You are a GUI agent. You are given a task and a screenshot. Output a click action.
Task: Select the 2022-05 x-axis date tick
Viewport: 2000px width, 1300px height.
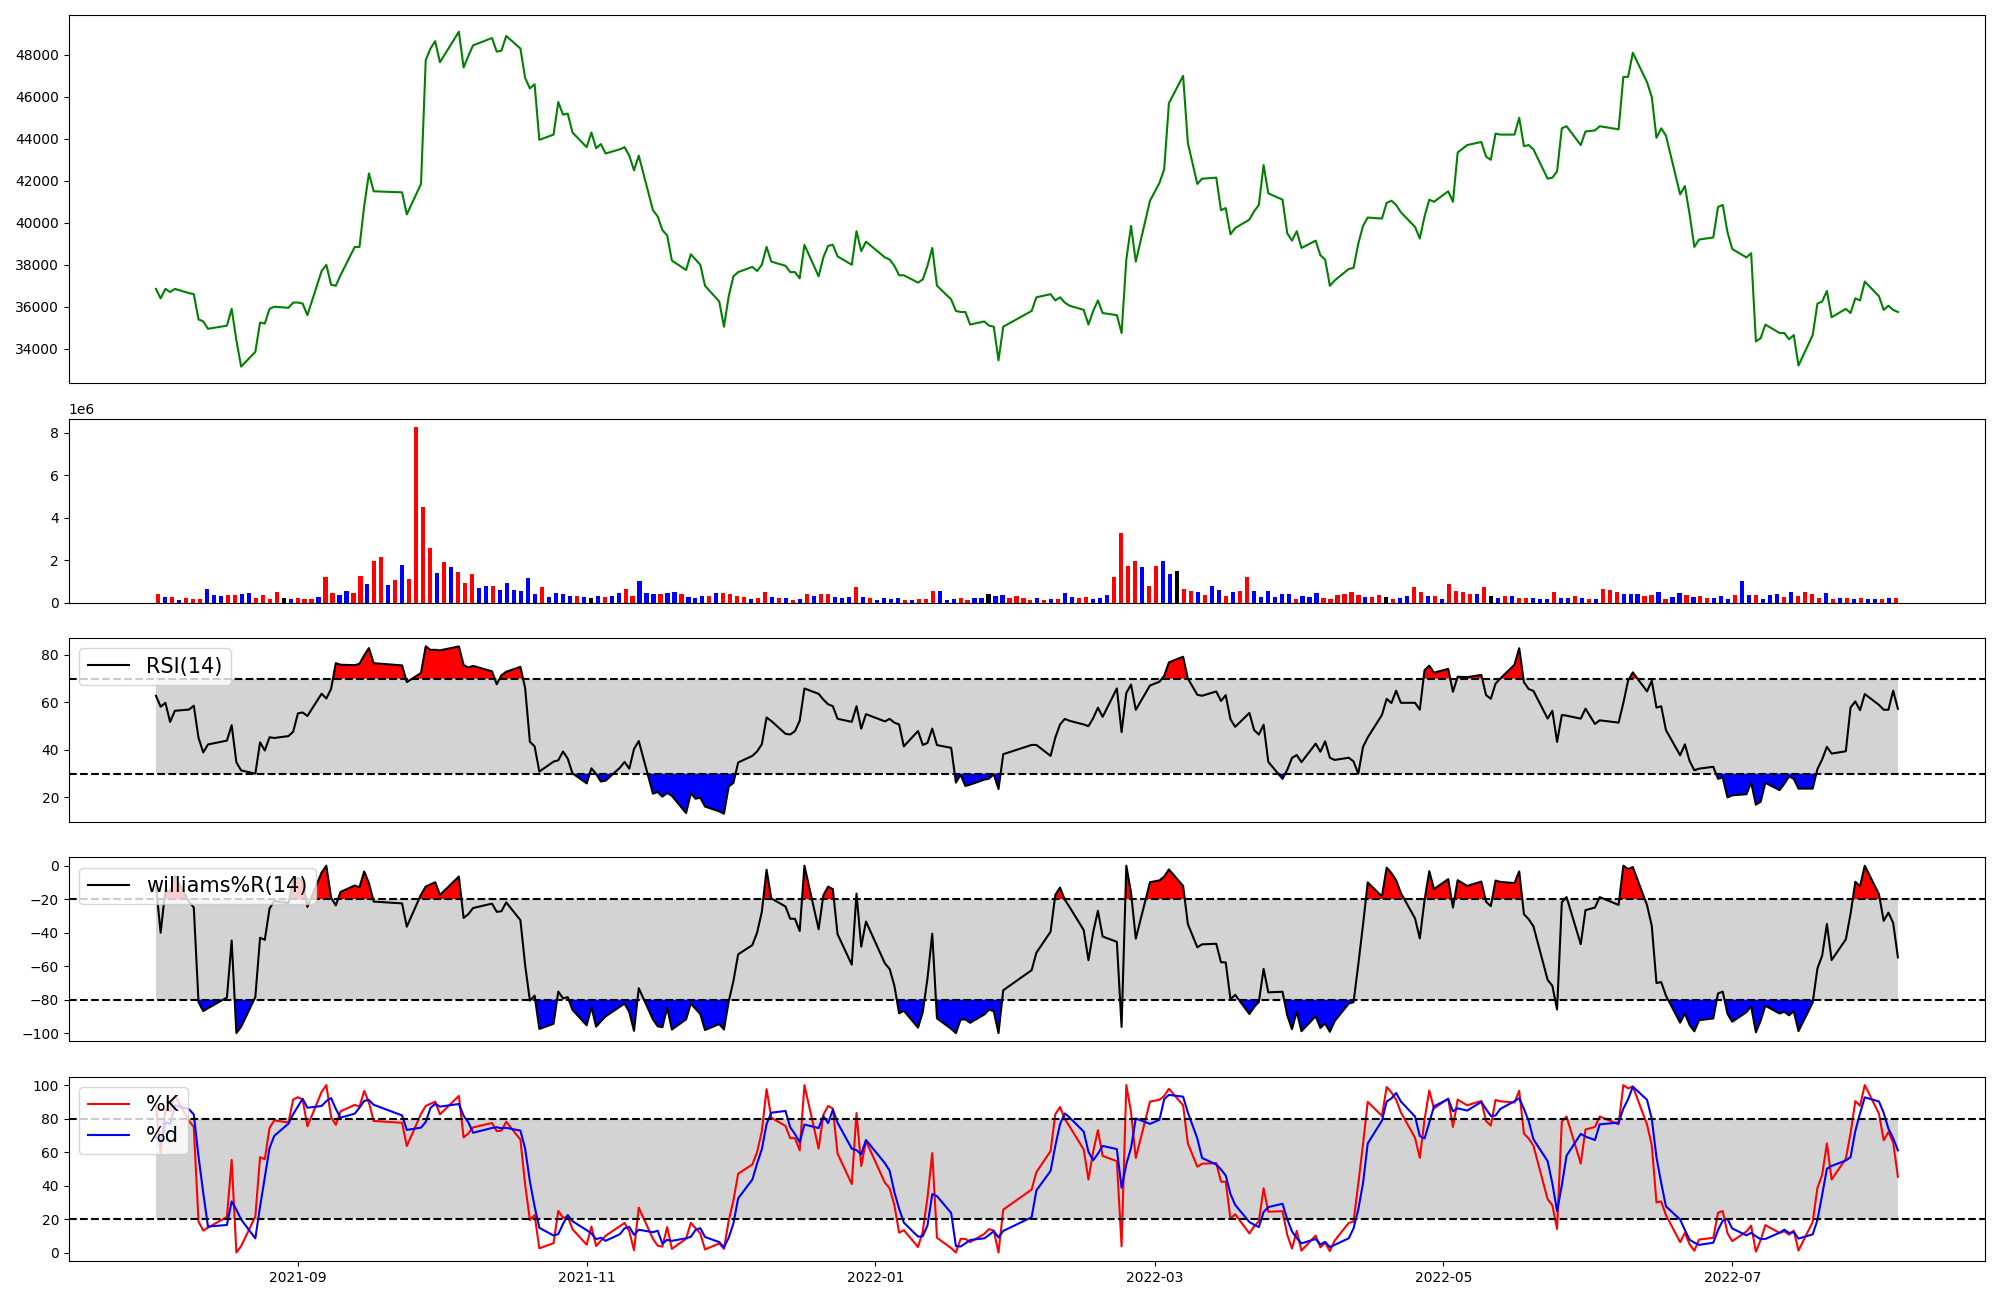tap(1444, 1277)
